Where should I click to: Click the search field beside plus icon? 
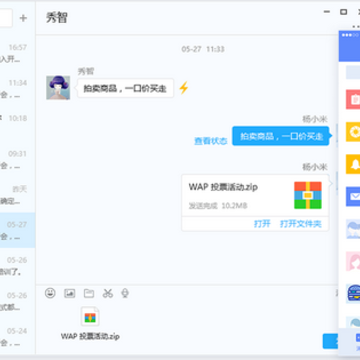[6, 18]
